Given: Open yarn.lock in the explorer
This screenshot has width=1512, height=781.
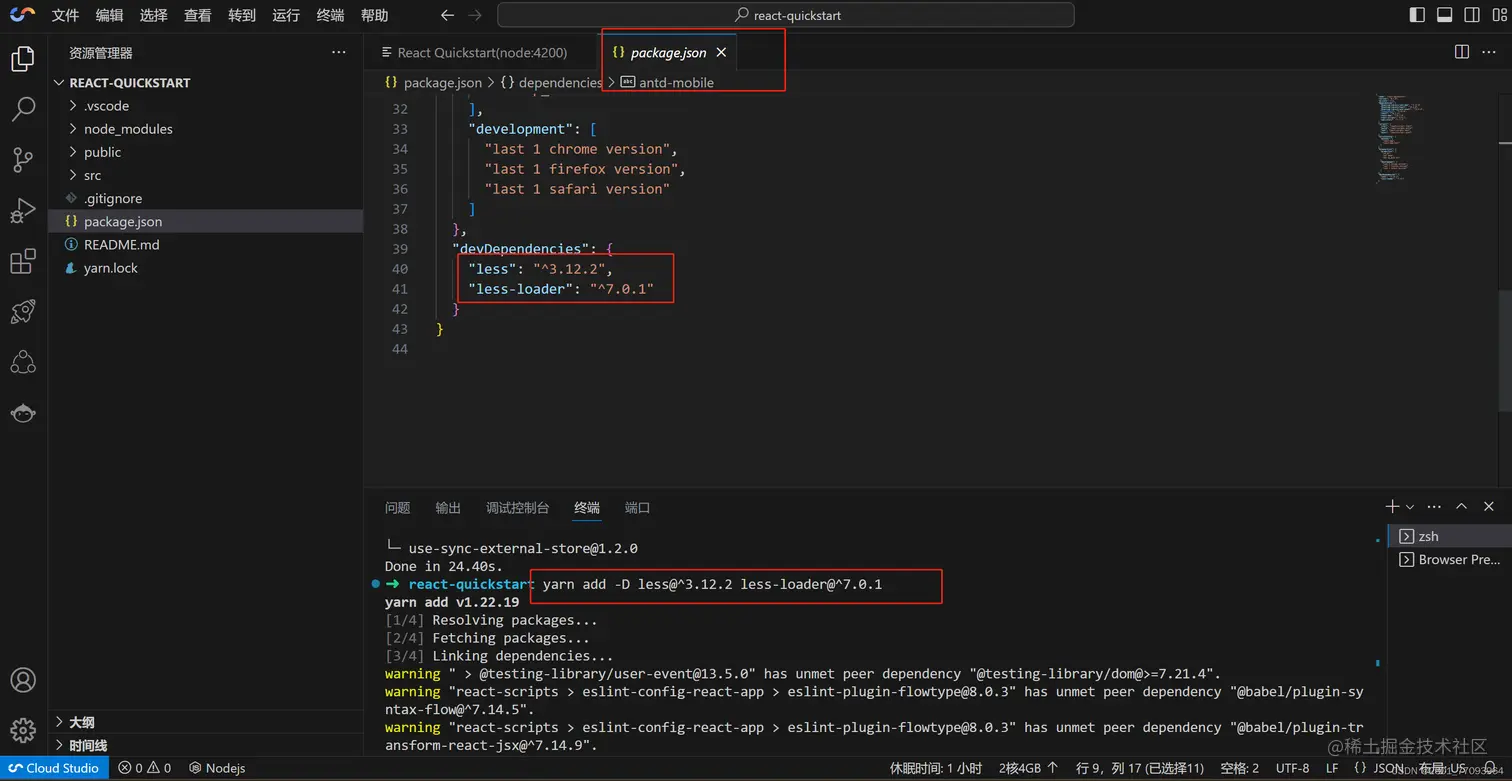Looking at the screenshot, I should coord(205,268).
